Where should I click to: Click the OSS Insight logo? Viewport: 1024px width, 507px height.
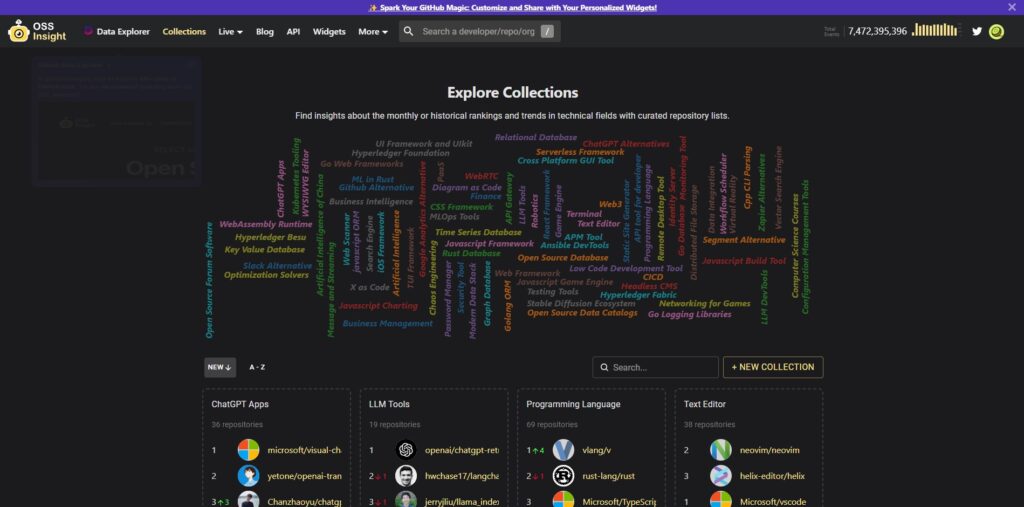(x=37, y=31)
